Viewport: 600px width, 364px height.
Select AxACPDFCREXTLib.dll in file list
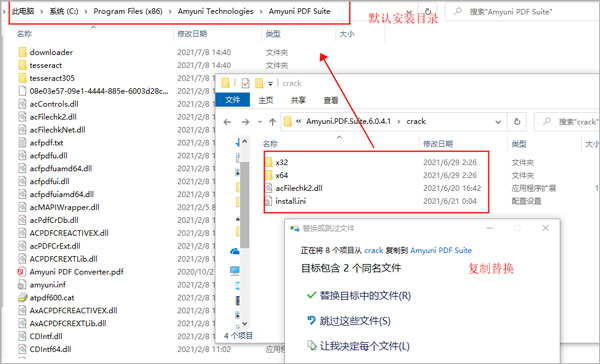pos(68,323)
